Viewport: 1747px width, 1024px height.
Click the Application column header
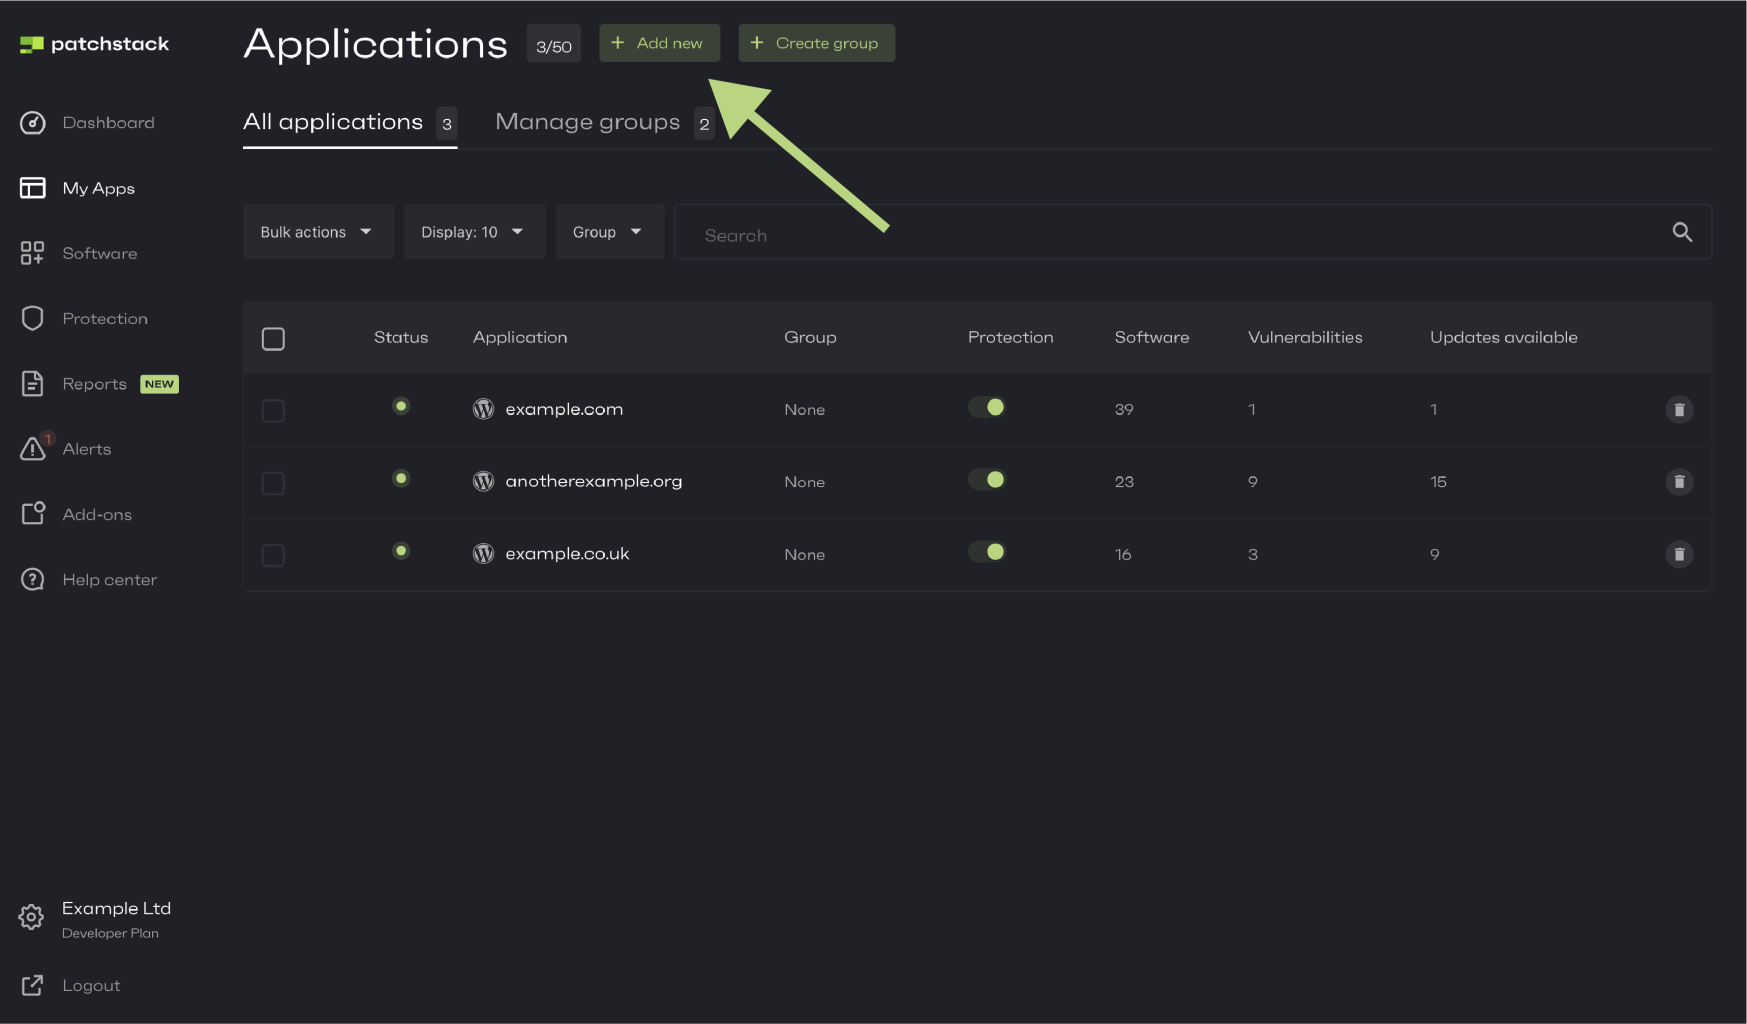point(520,337)
